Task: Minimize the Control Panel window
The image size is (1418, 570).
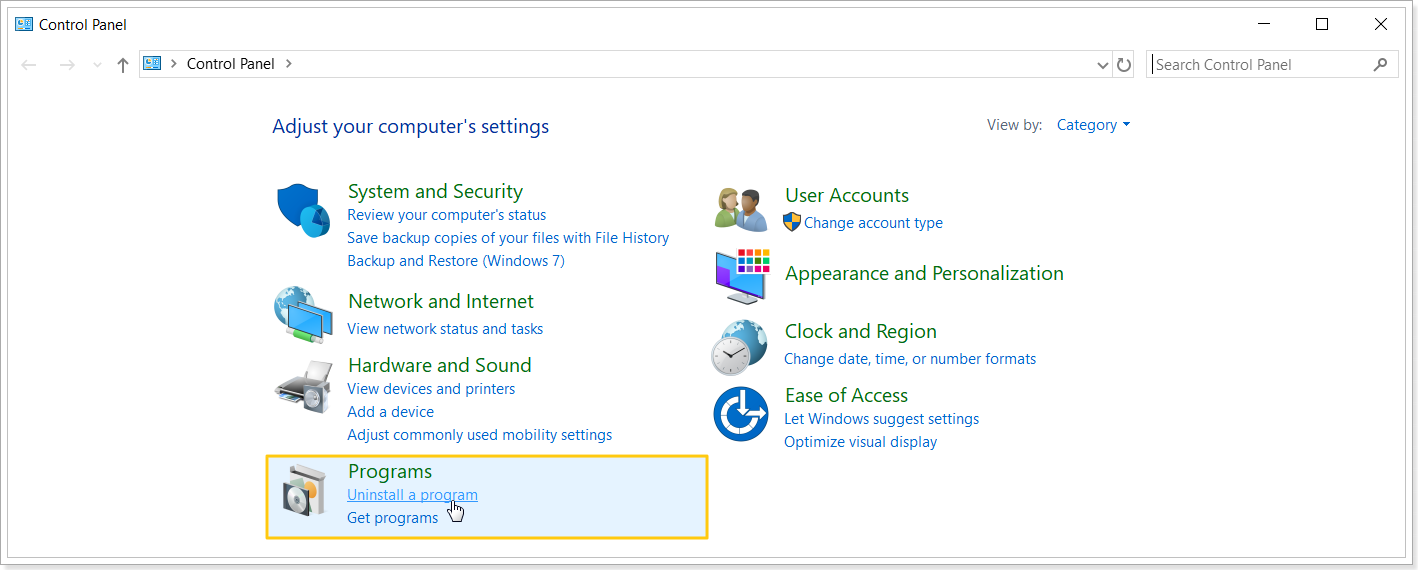Action: point(1264,24)
